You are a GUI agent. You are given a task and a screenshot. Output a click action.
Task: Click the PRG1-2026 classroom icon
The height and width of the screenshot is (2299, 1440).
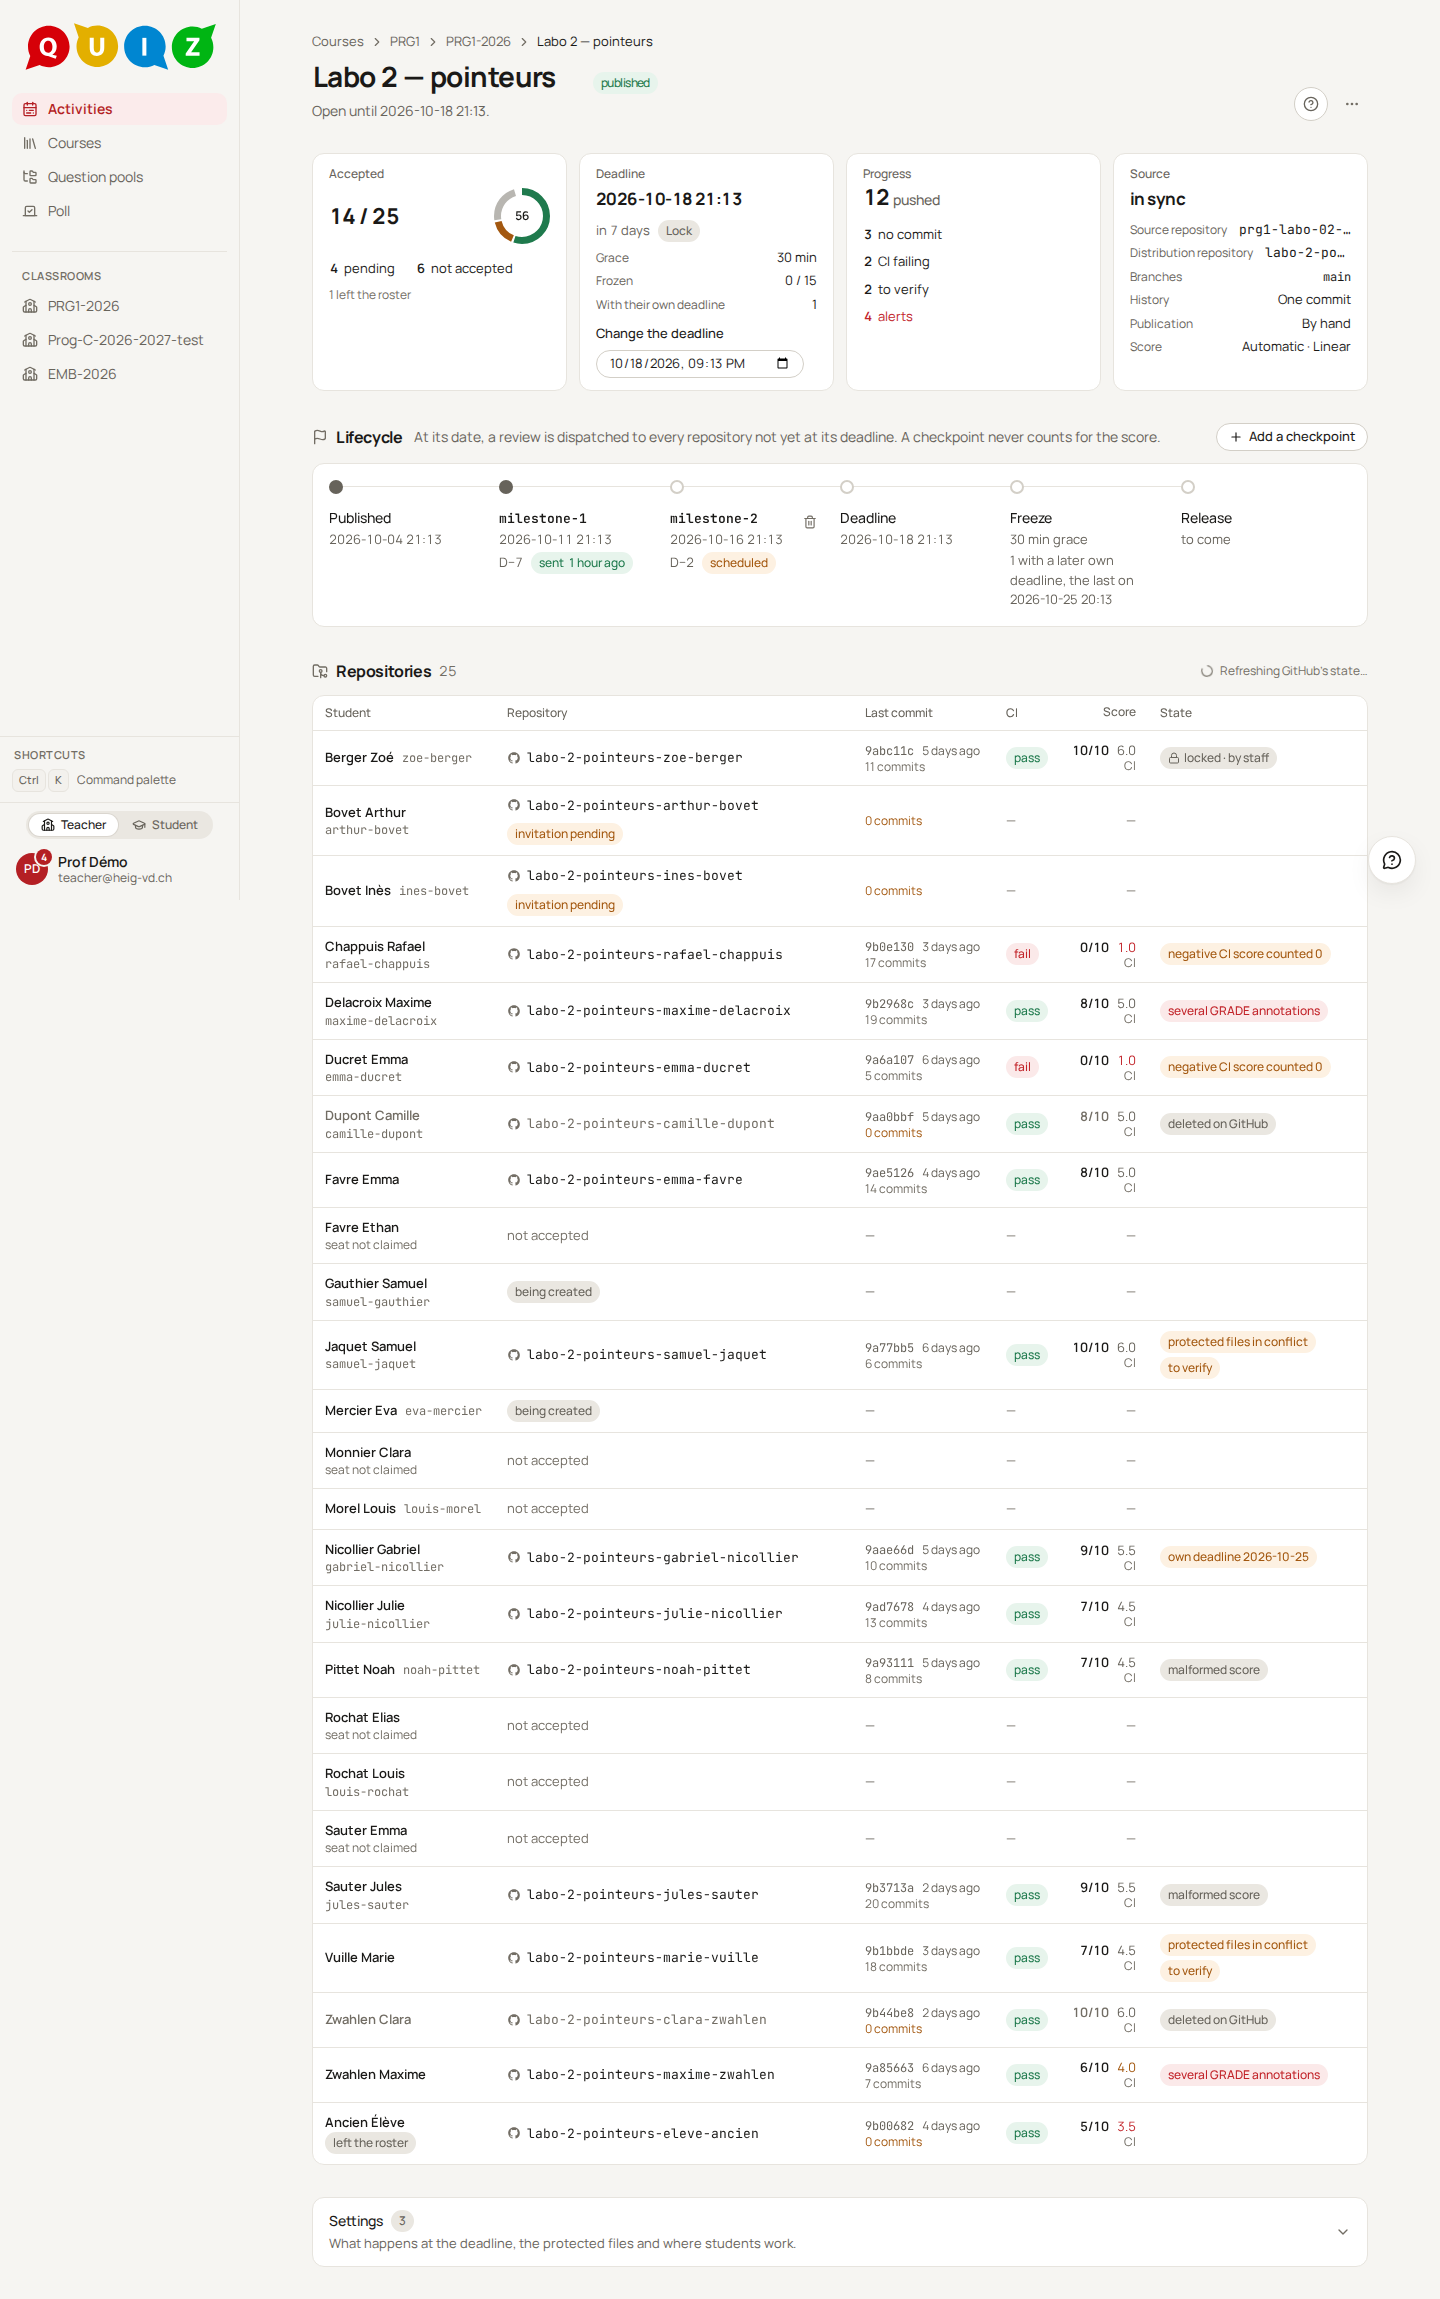click(30, 306)
